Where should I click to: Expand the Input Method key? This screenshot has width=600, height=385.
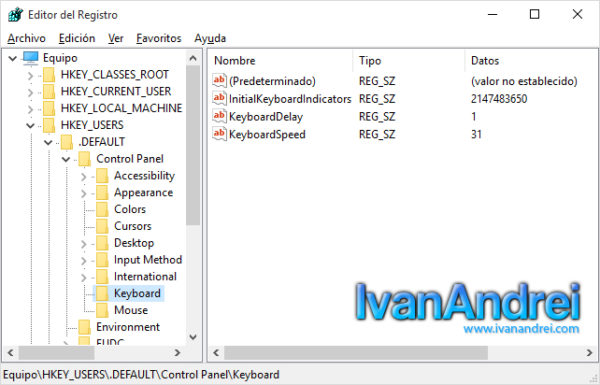point(84,261)
